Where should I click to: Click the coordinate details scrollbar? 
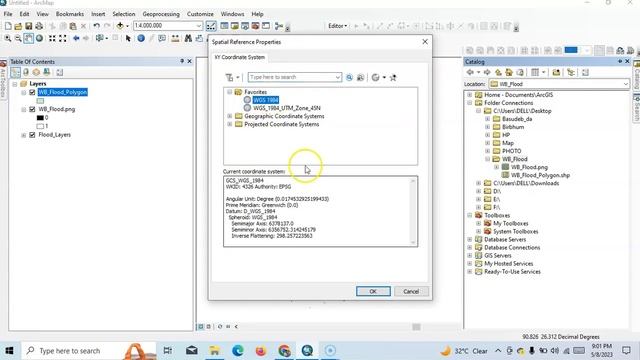413,211
